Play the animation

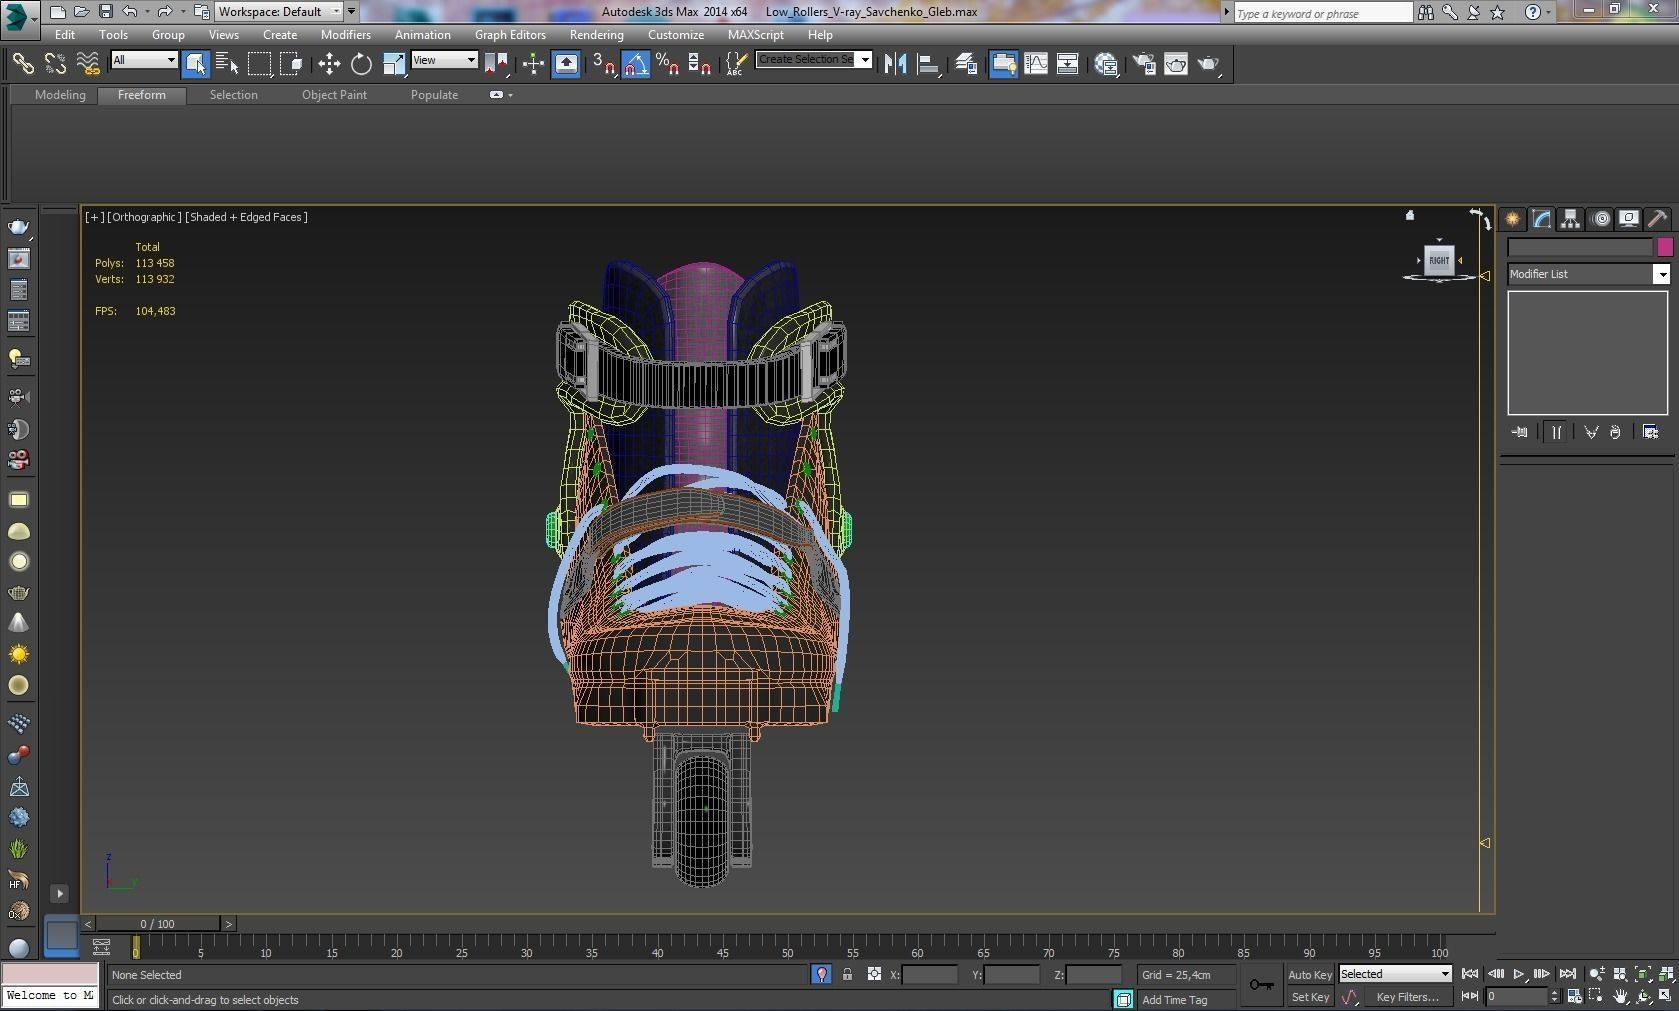1518,973
